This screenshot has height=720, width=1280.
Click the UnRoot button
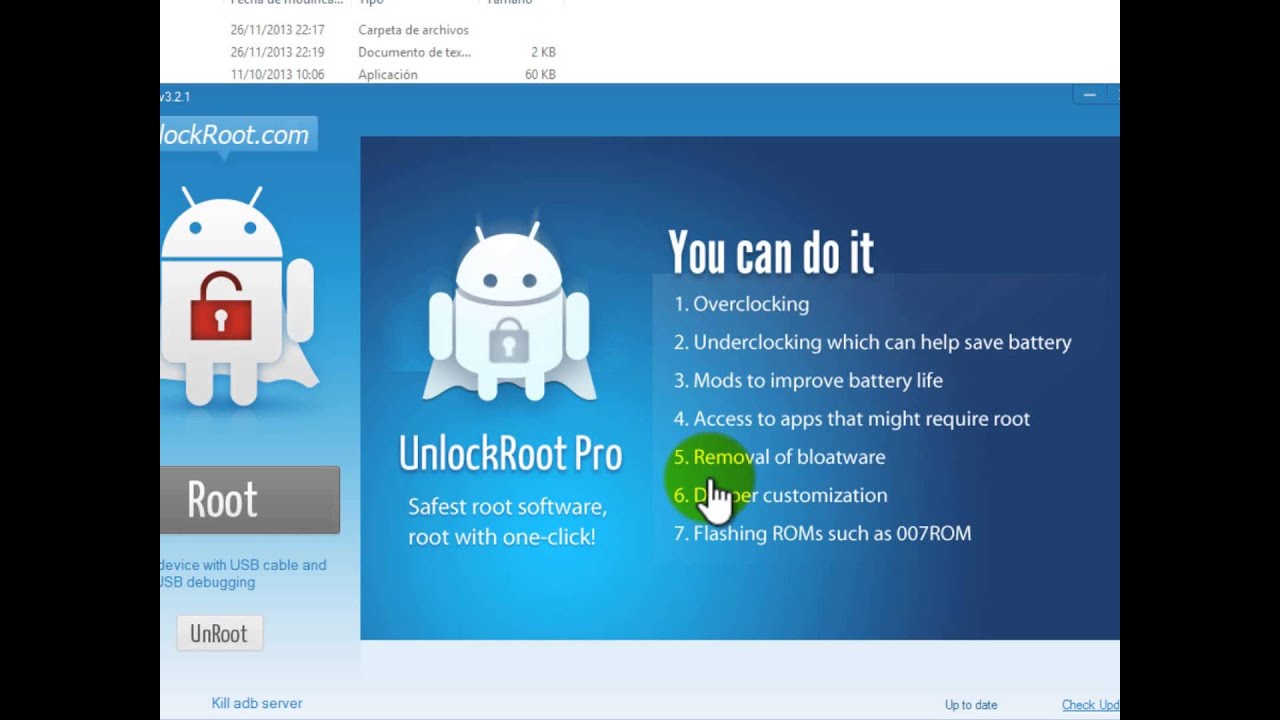220,634
